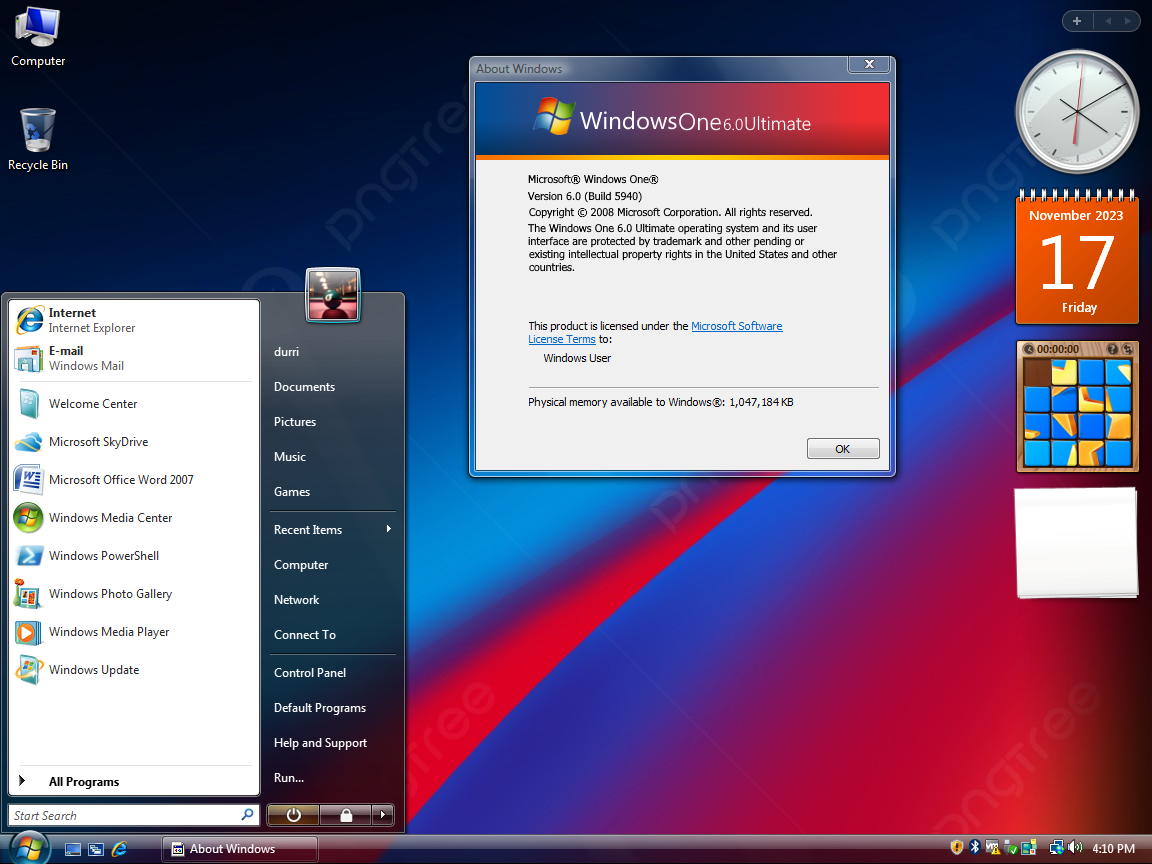Launch Internet Explorer from Start menu
This screenshot has height=864, width=1152.
[x=135, y=320]
